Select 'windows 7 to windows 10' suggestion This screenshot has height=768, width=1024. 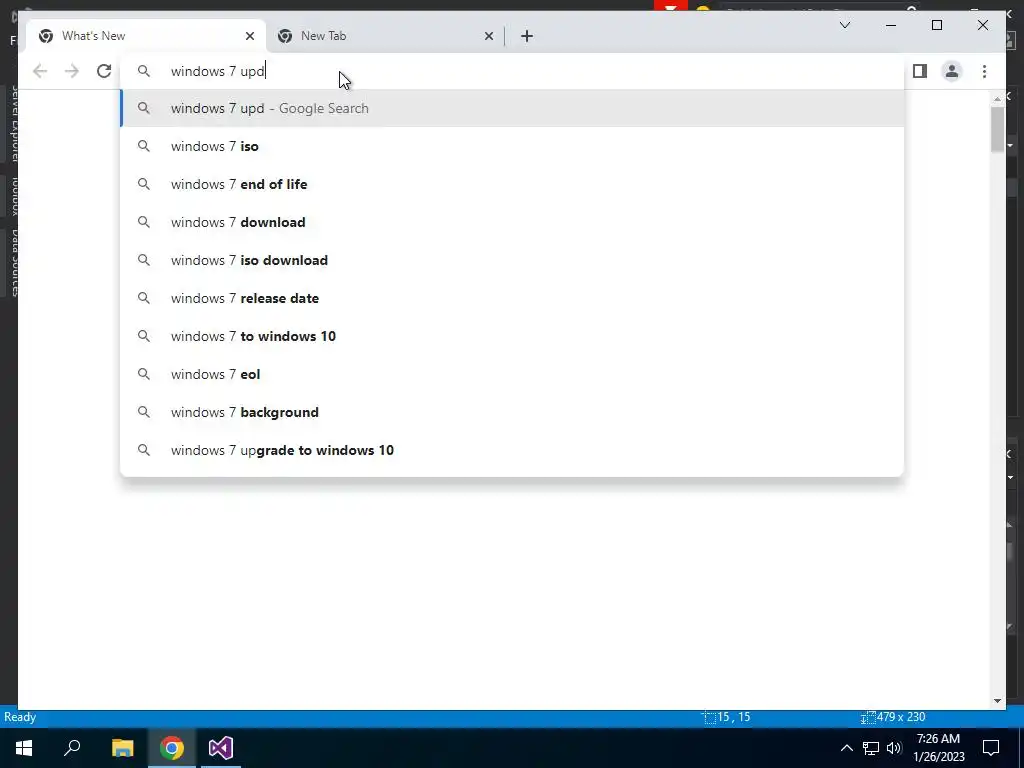(512, 336)
